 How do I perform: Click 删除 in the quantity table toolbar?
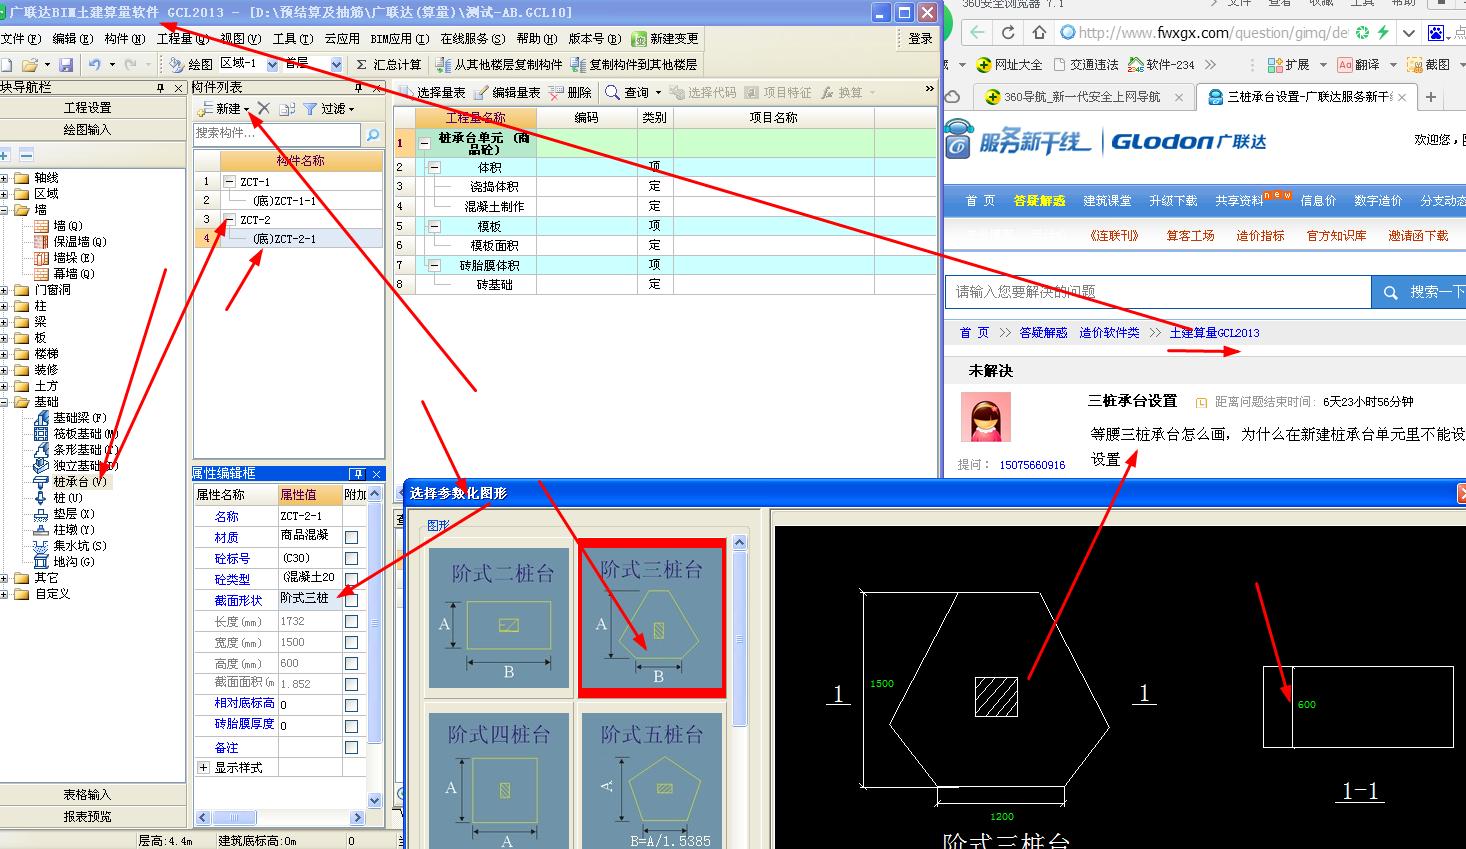pos(570,92)
